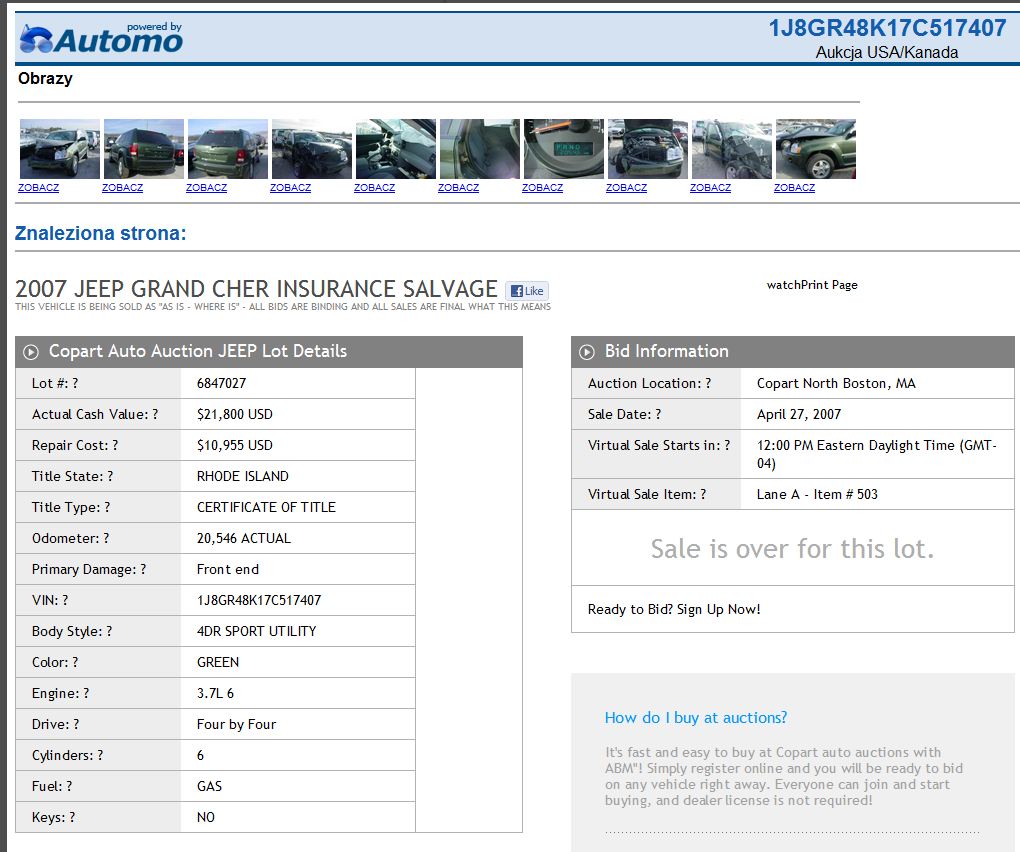
Task: Click the $10,955 USD repair cost
Action: [x=234, y=446]
